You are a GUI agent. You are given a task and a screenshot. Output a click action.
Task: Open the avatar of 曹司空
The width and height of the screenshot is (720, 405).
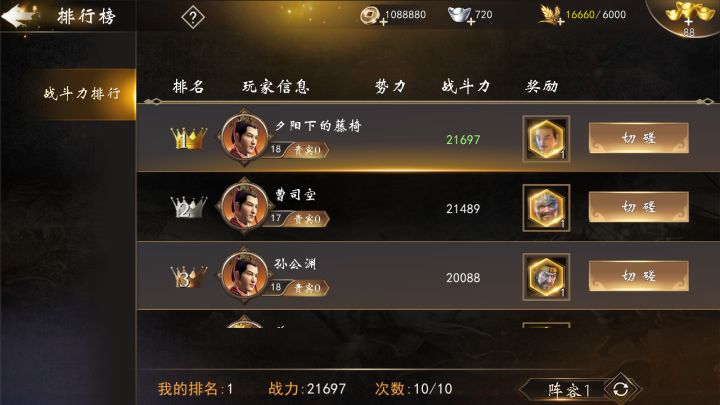tap(244, 206)
